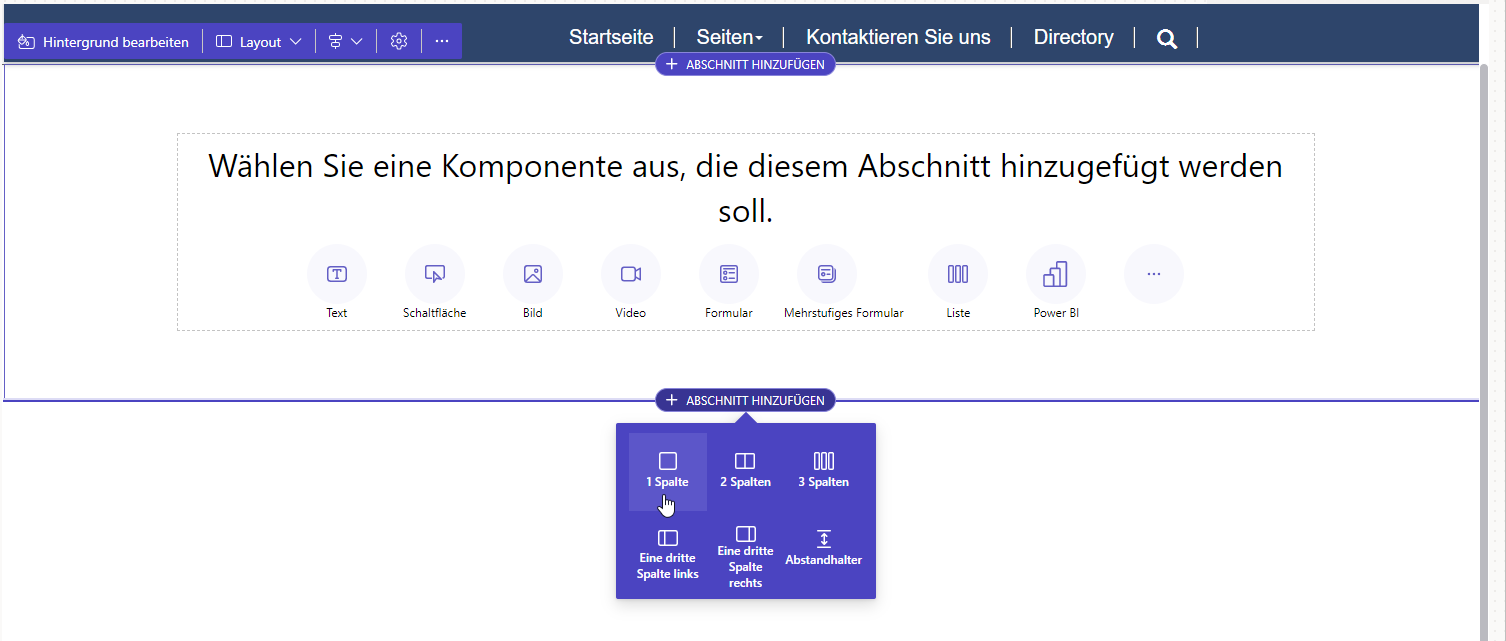Expand the Seiten navigation menu
Screen dimensions: 1506x641
coord(729,36)
